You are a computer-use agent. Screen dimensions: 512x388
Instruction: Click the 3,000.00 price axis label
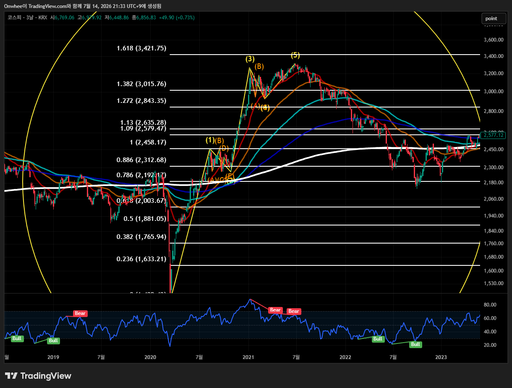(494, 91)
